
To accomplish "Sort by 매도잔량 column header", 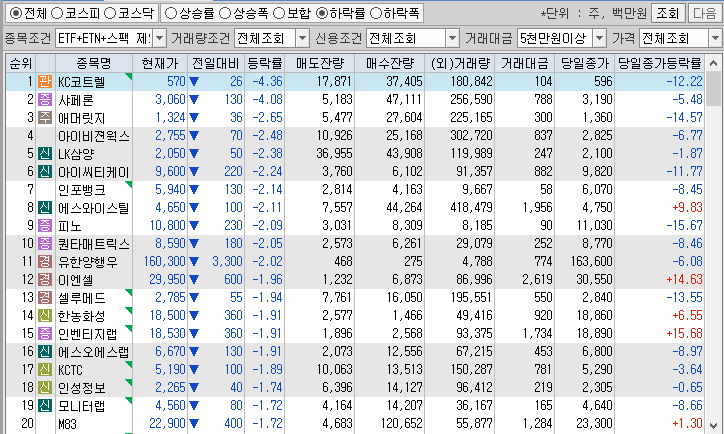I will tap(320, 63).
